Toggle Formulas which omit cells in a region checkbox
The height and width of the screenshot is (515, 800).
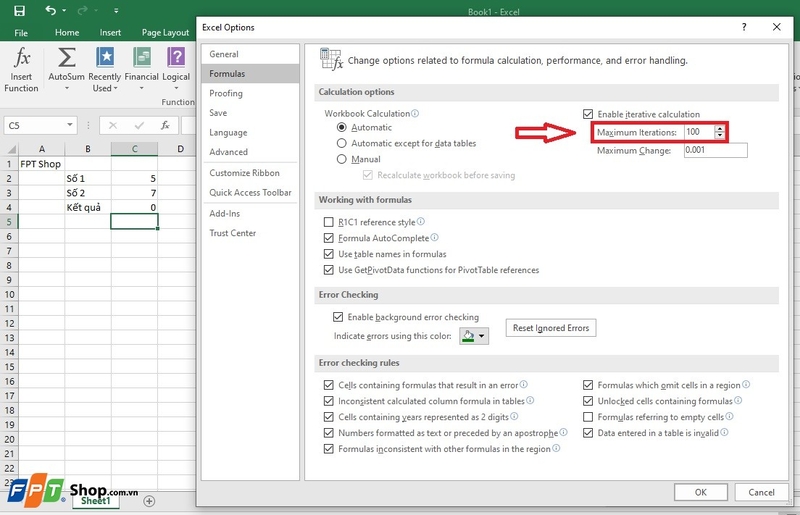588,385
